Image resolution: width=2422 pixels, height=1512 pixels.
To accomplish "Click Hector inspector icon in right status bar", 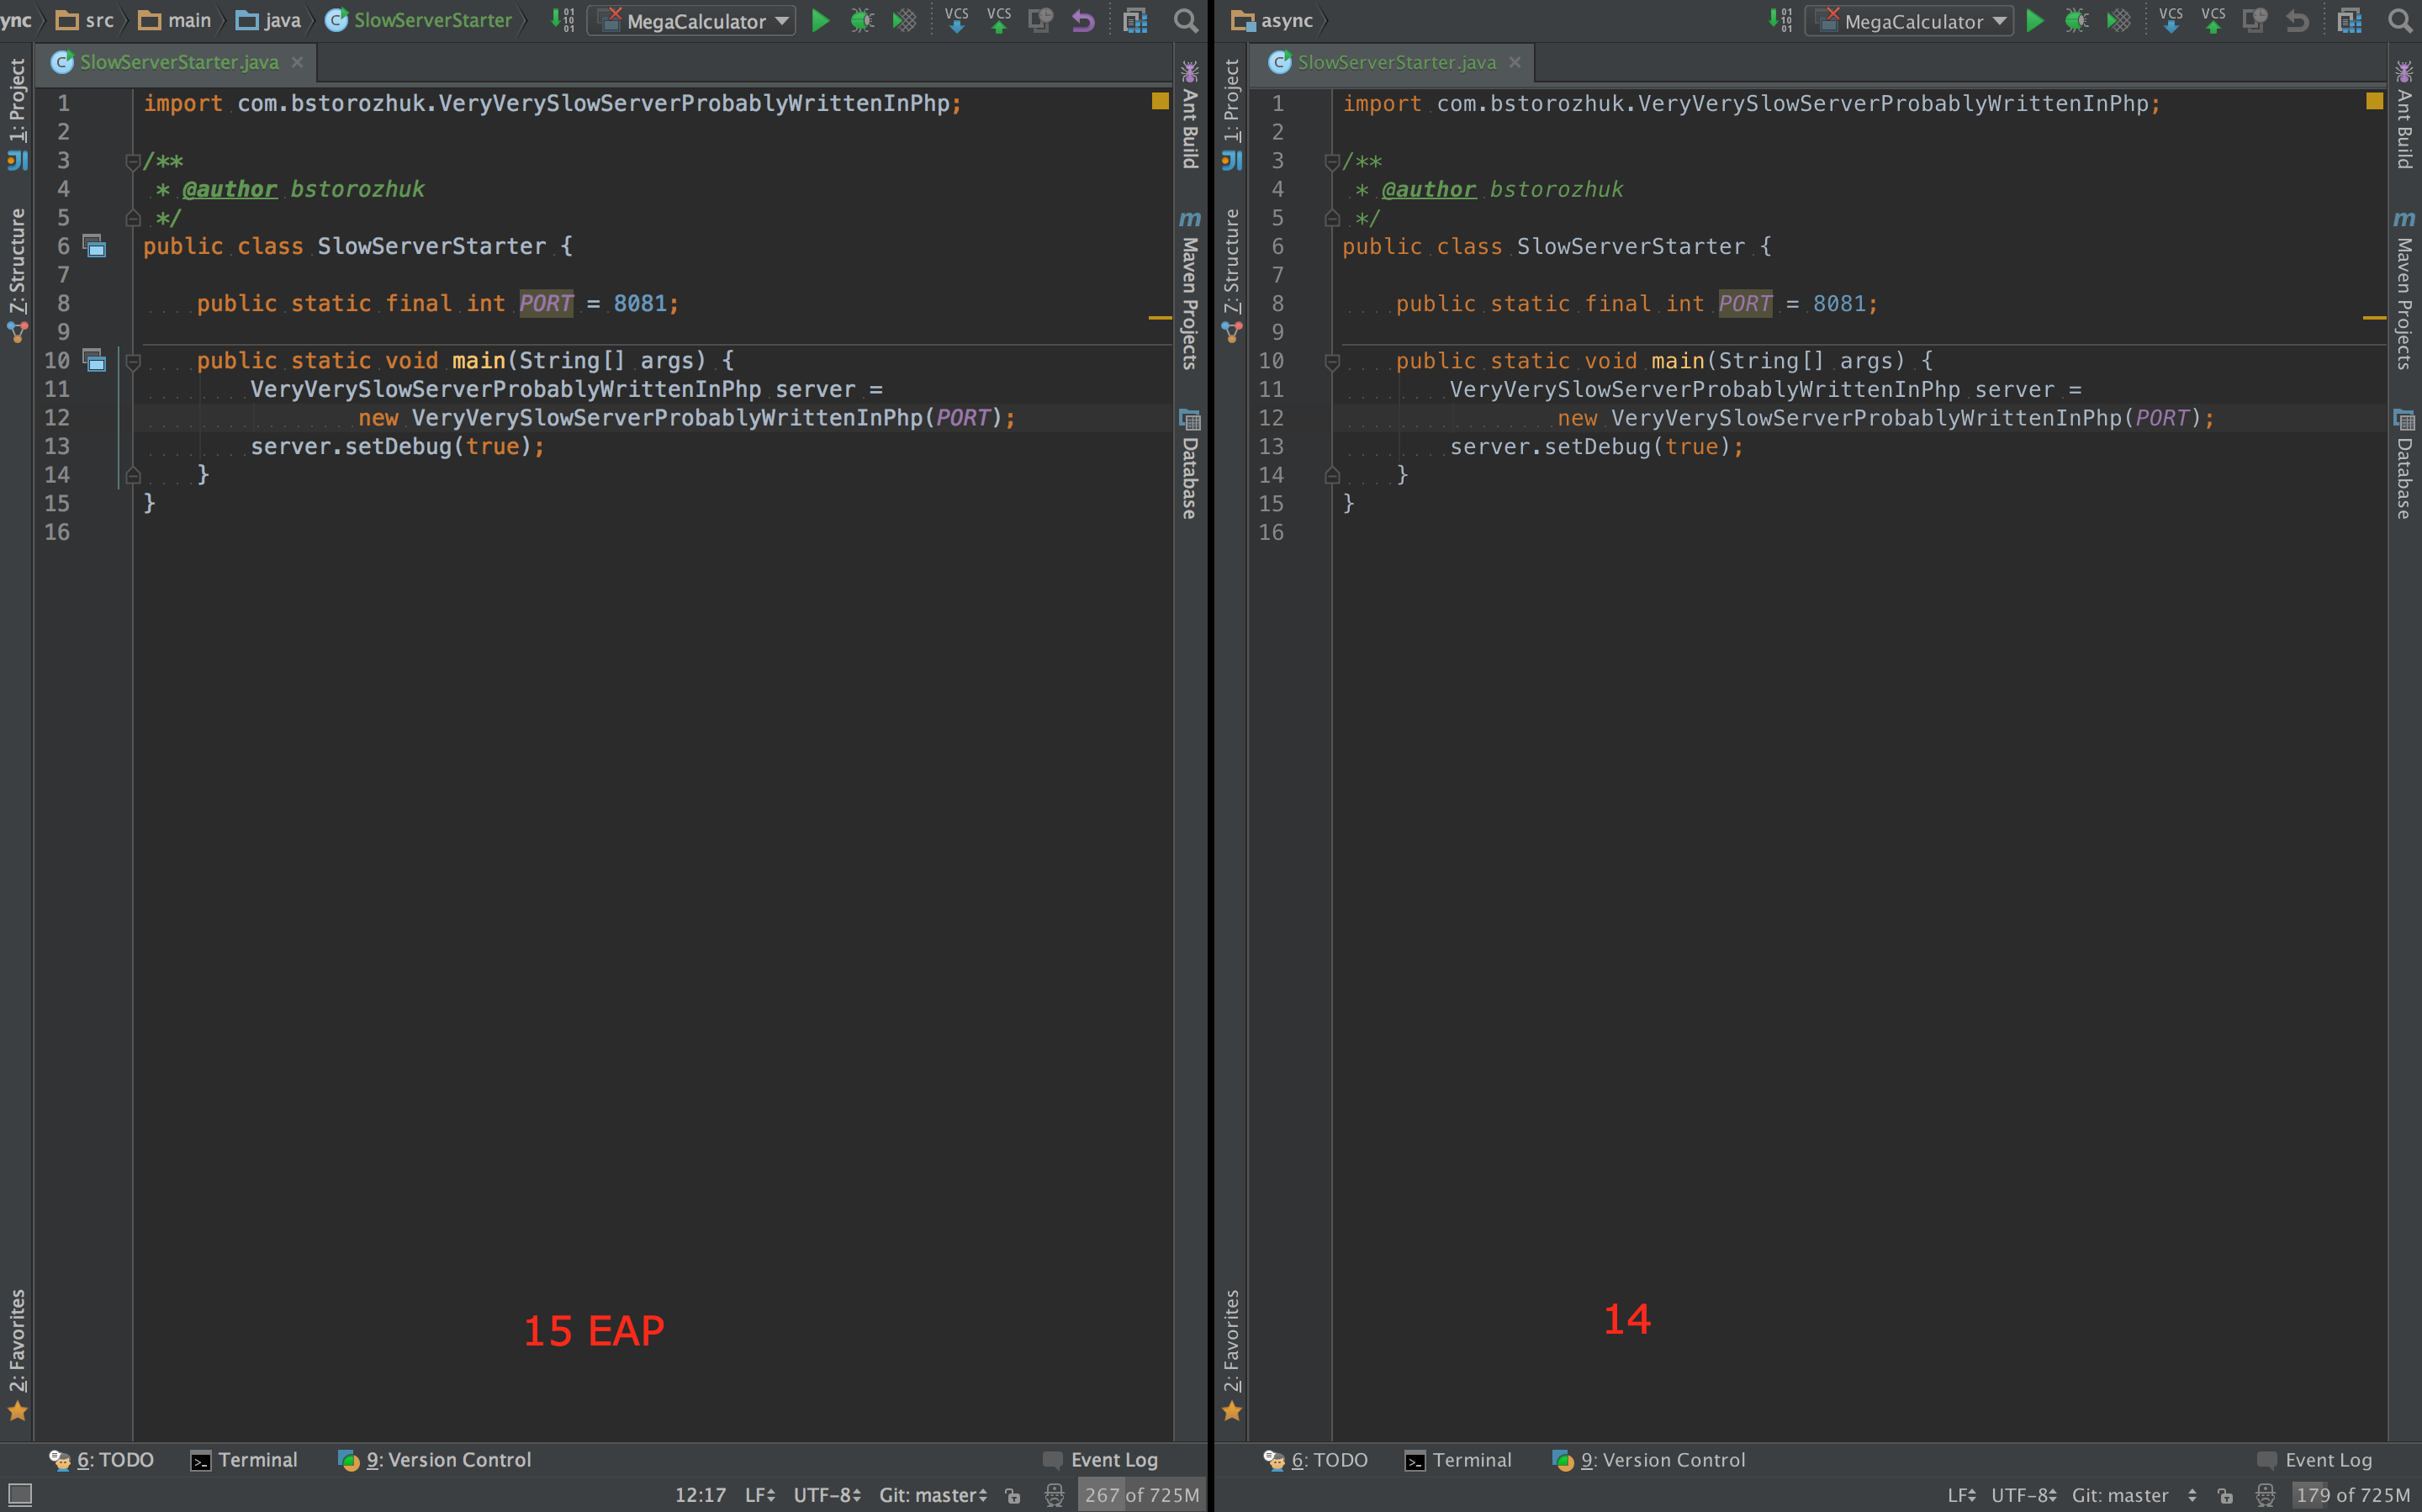I will click(x=2265, y=1495).
